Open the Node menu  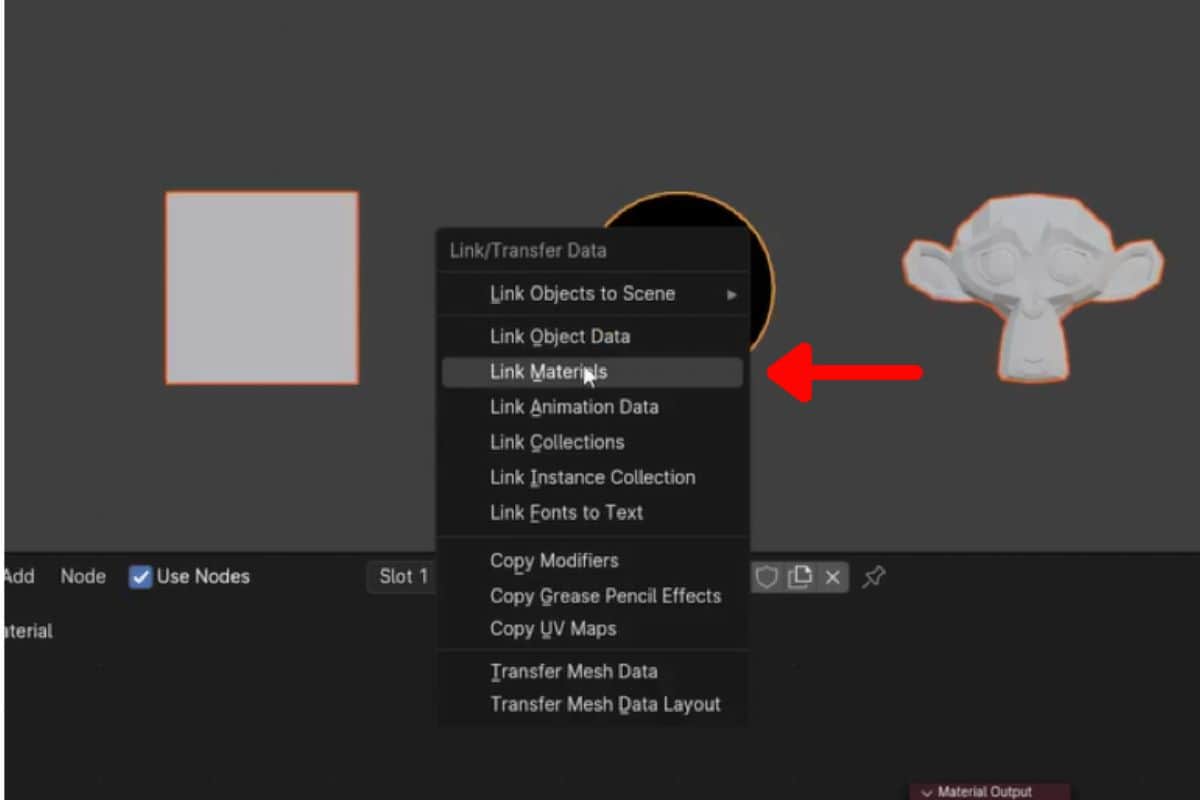pyautogui.click(x=82, y=576)
